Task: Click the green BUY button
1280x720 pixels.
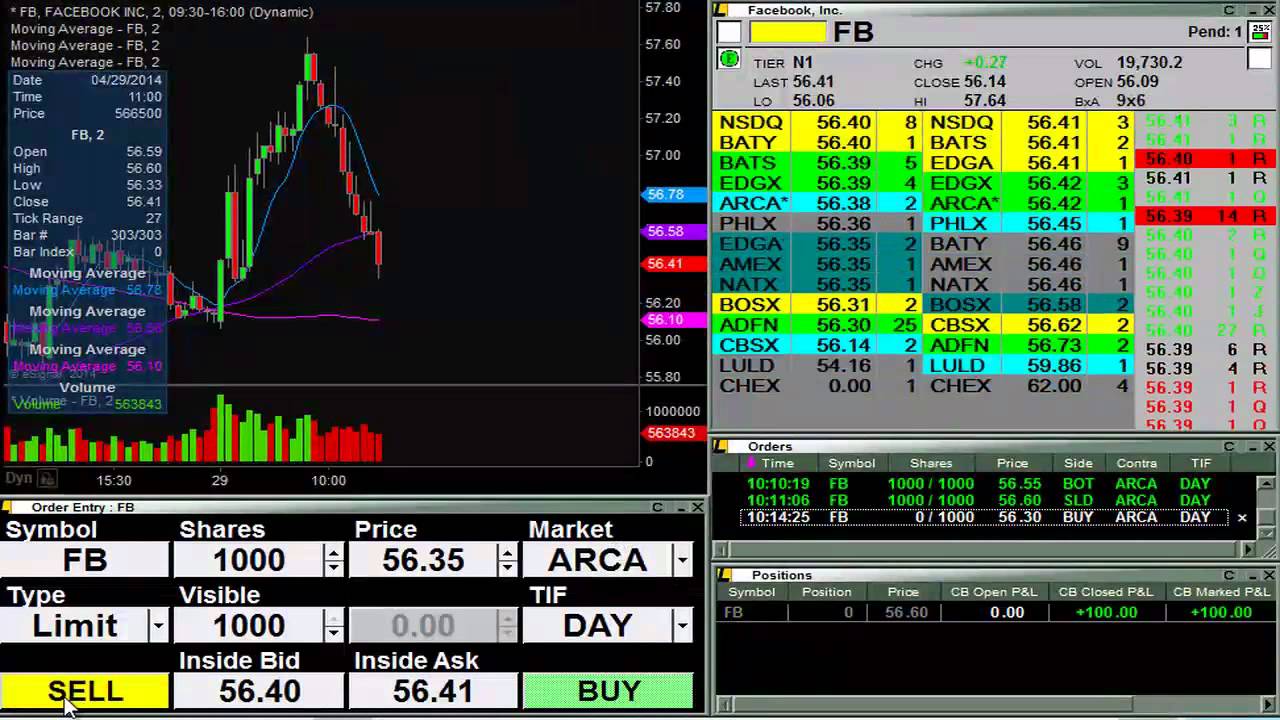Action: click(x=608, y=691)
